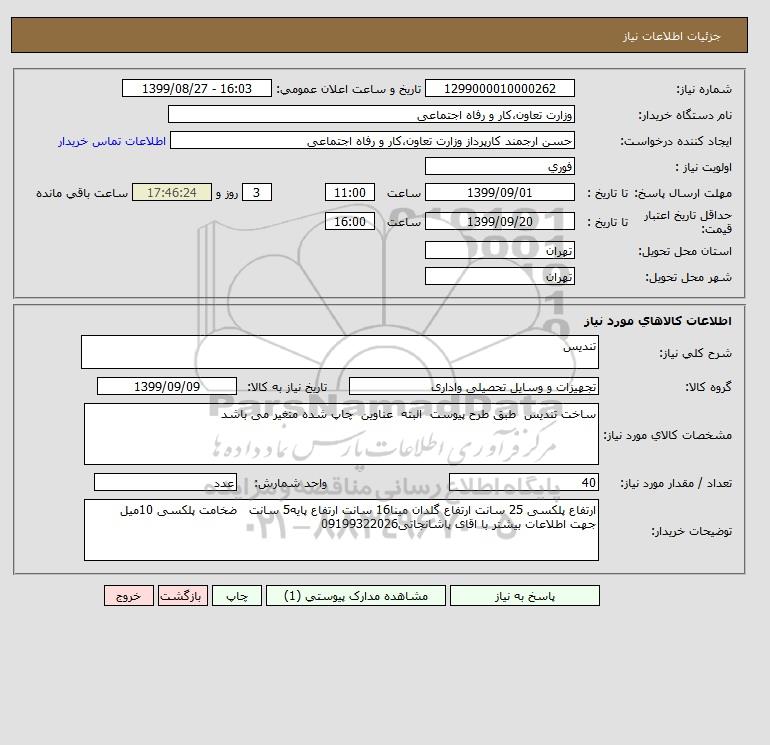The image size is (770, 745).
Task: Click response deadline date 1399/09/01
Action: pos(499,193)
